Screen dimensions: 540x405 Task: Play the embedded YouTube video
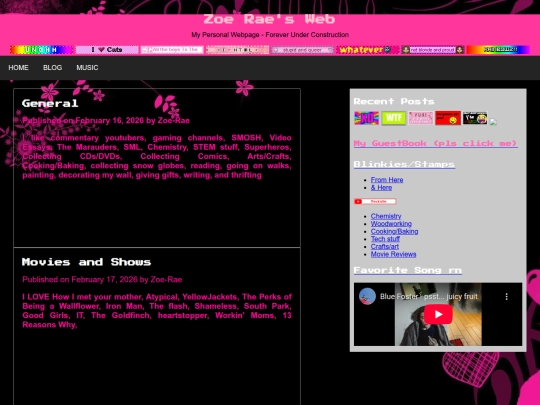pos(438,314)
